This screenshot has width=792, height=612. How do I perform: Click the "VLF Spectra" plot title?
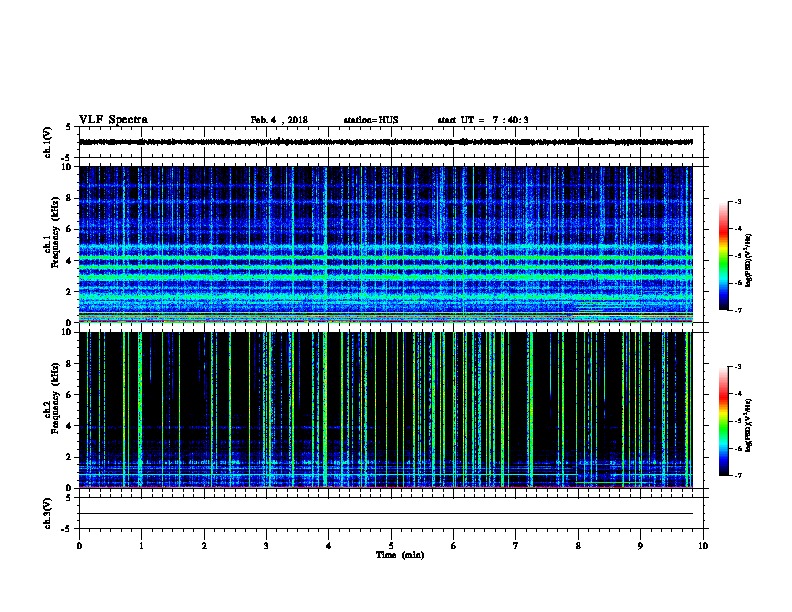[113, 120]
